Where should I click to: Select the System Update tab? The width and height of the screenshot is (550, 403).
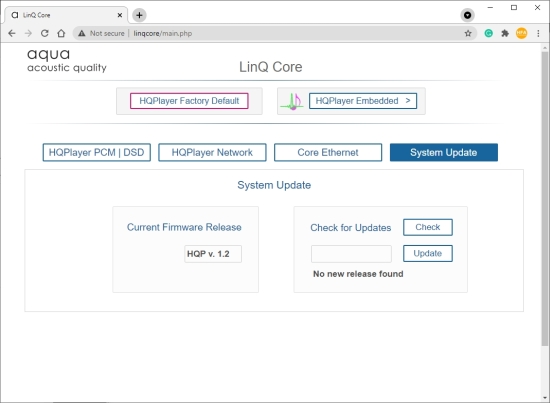coord(444,152)
